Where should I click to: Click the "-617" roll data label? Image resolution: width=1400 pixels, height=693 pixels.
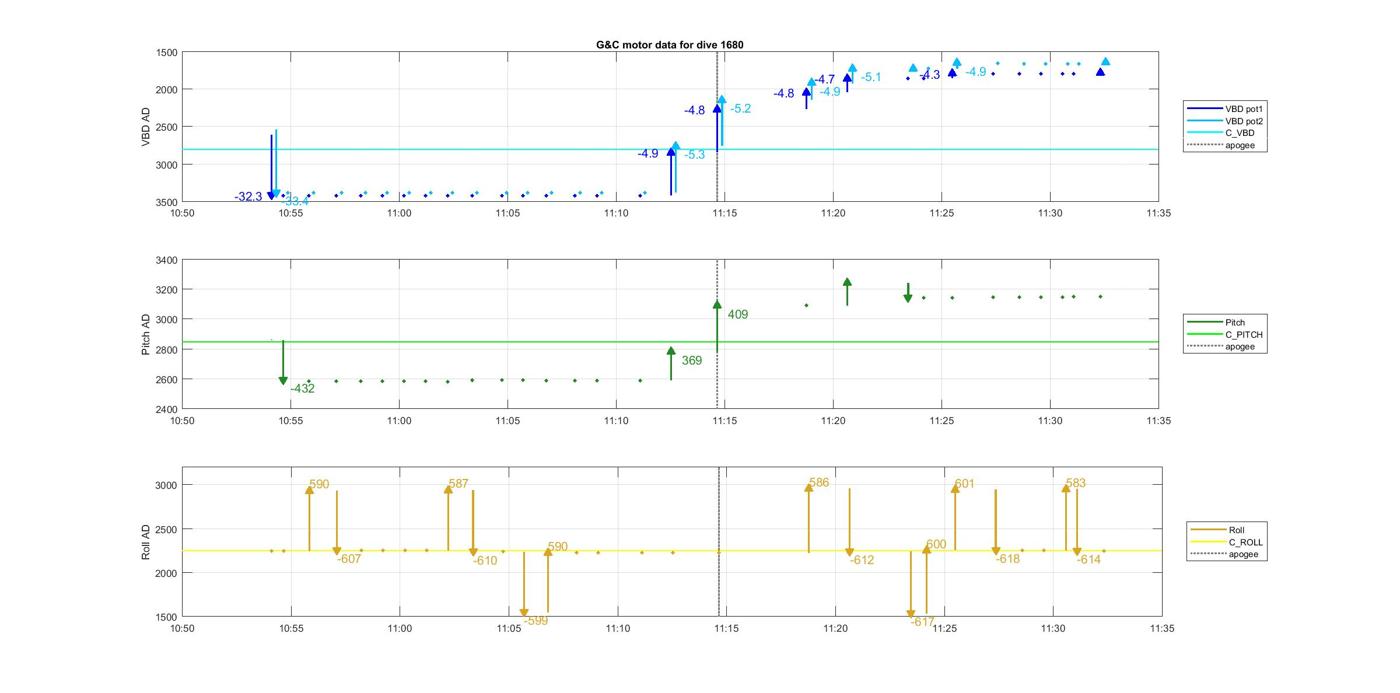click(x=922, y=622)
